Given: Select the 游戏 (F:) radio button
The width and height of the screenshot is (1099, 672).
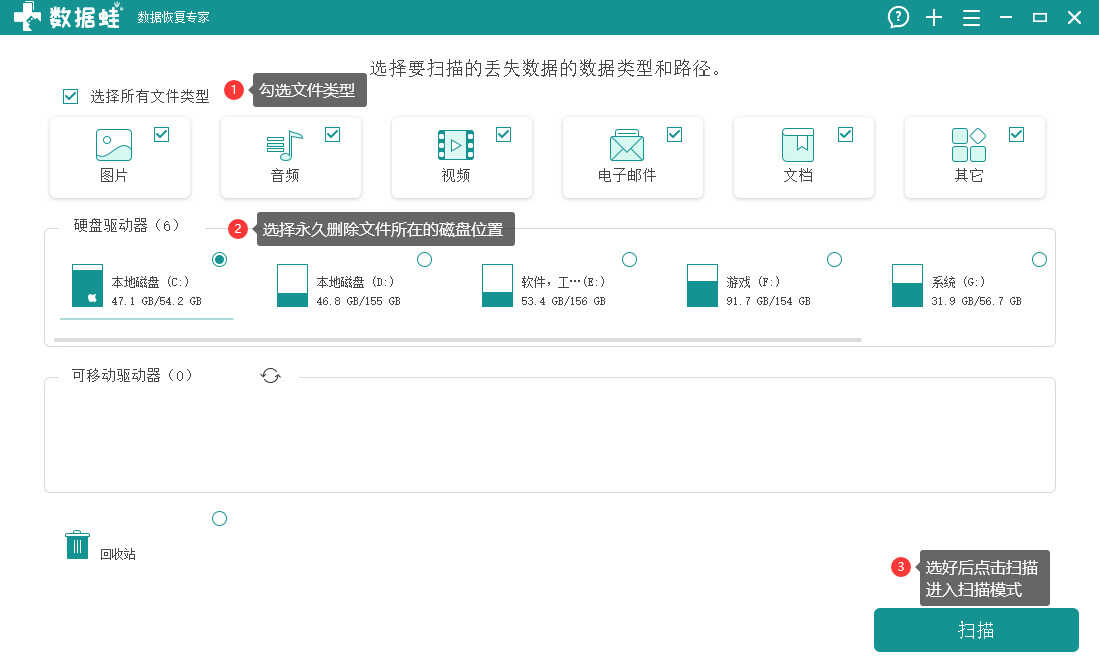Looking at the screenshot, I should click(x=834, y=259).
